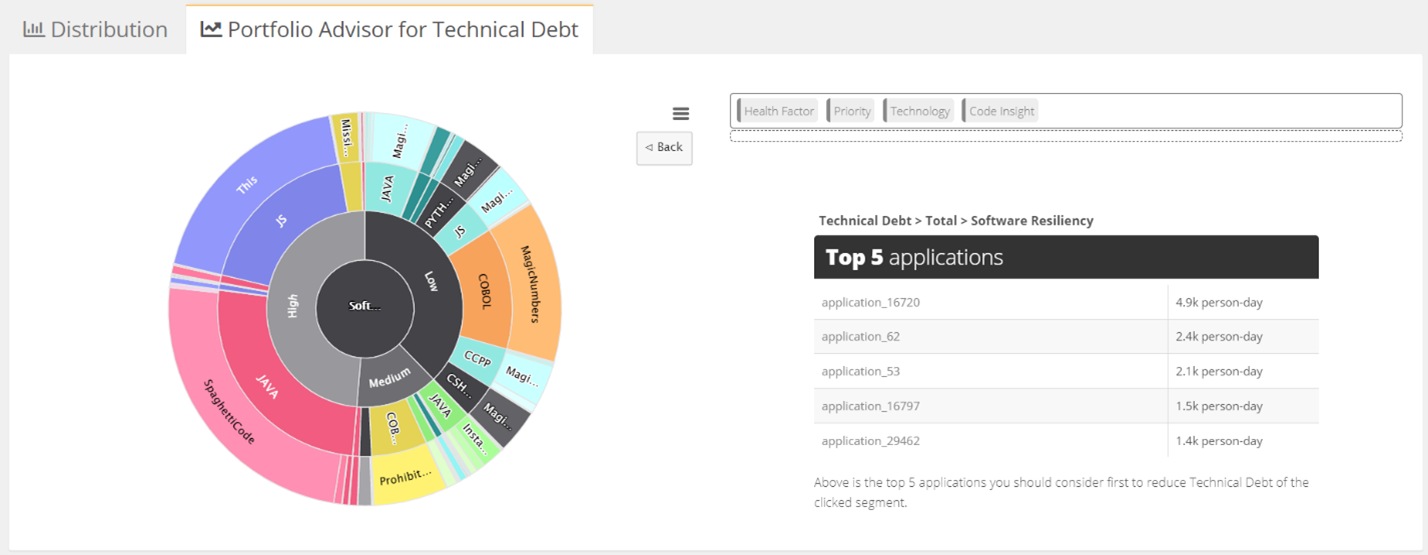Open application_62 row in top 5
The height and width of the screenshot is (555, 1428).
click(x=990, y=336)
